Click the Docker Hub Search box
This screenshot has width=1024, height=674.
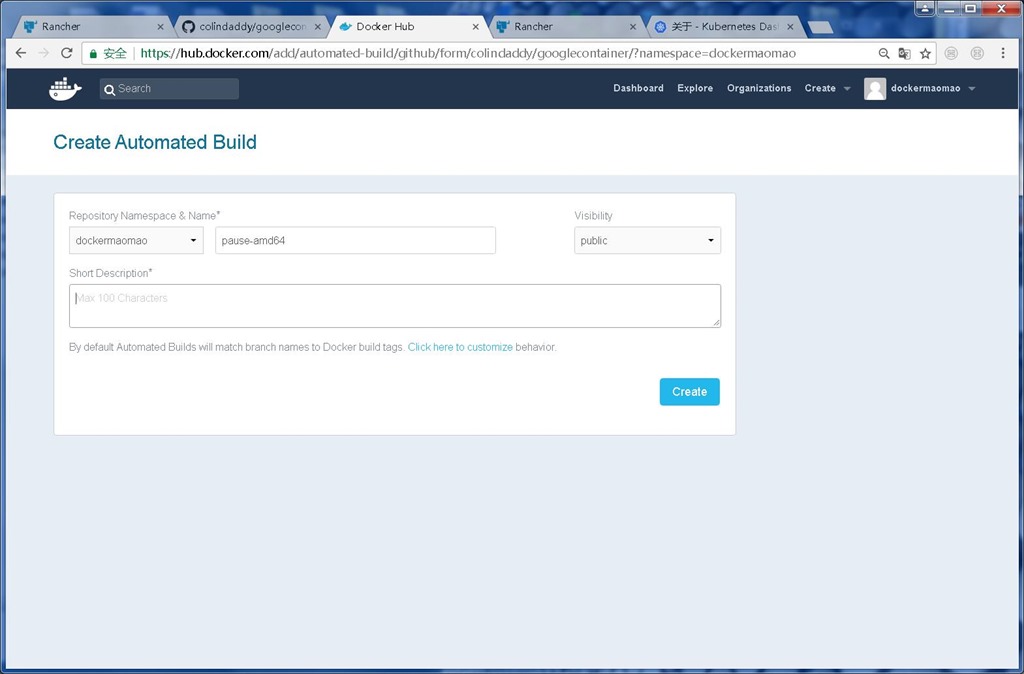coord(169,89)
